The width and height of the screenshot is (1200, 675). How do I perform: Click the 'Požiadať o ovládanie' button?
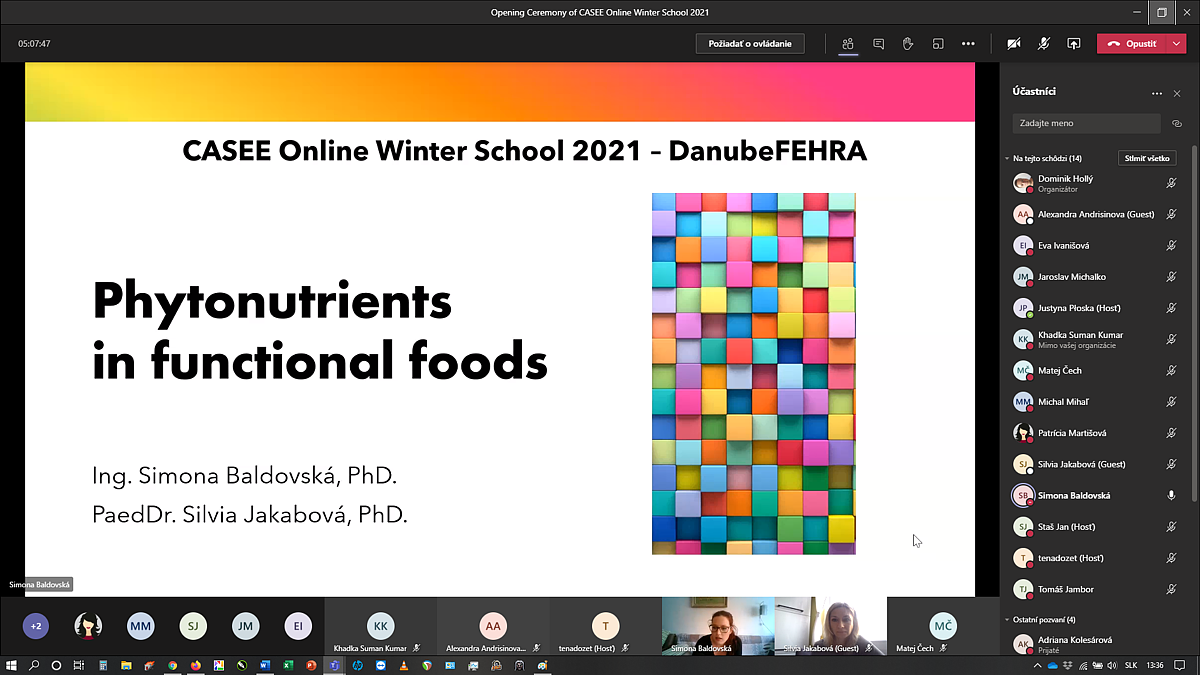click(750, 44)
